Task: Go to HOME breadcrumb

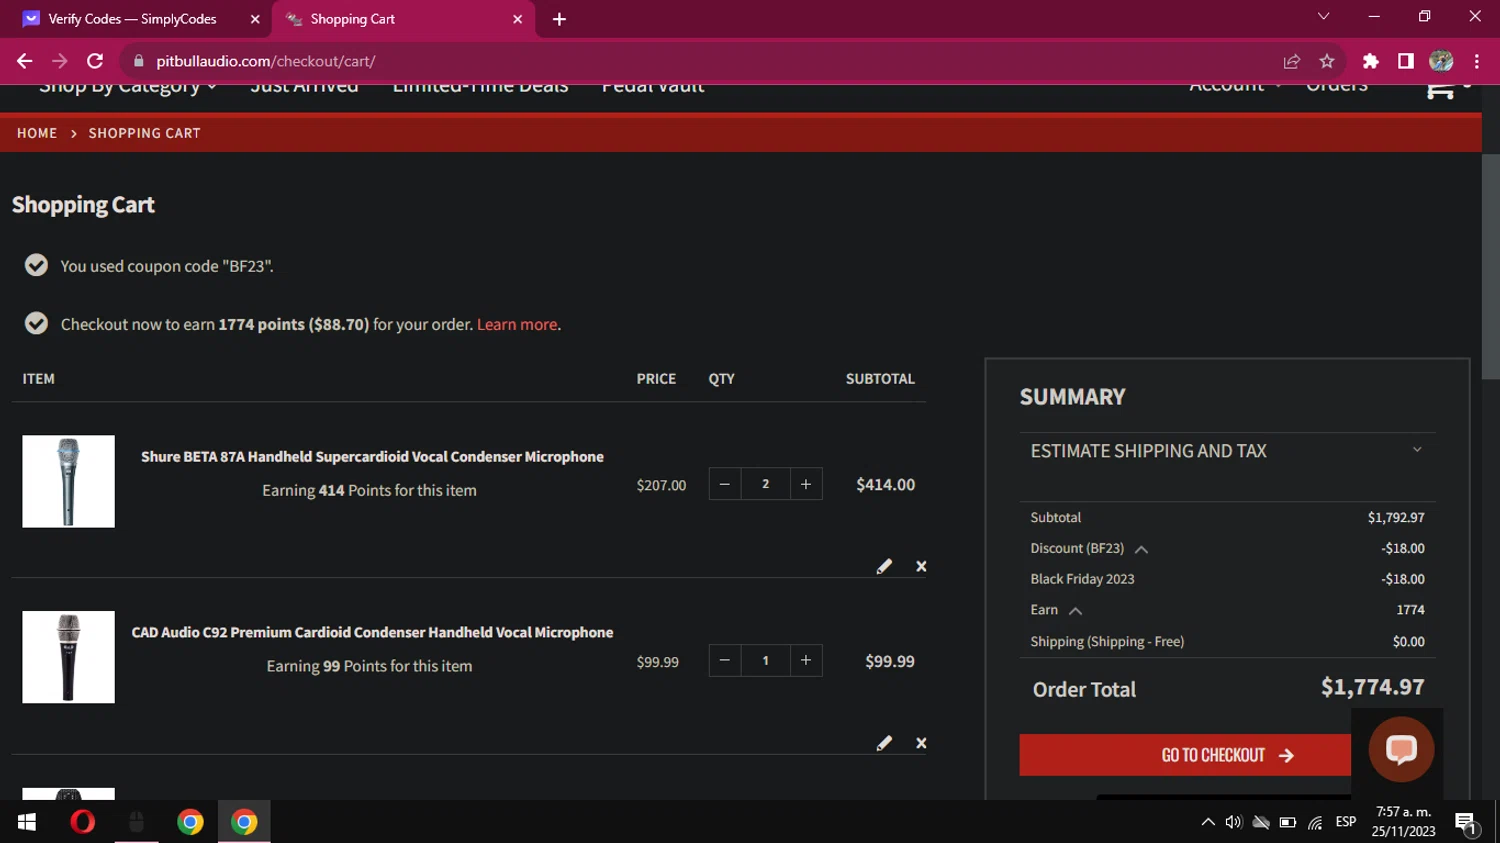Action: point(37,133)
